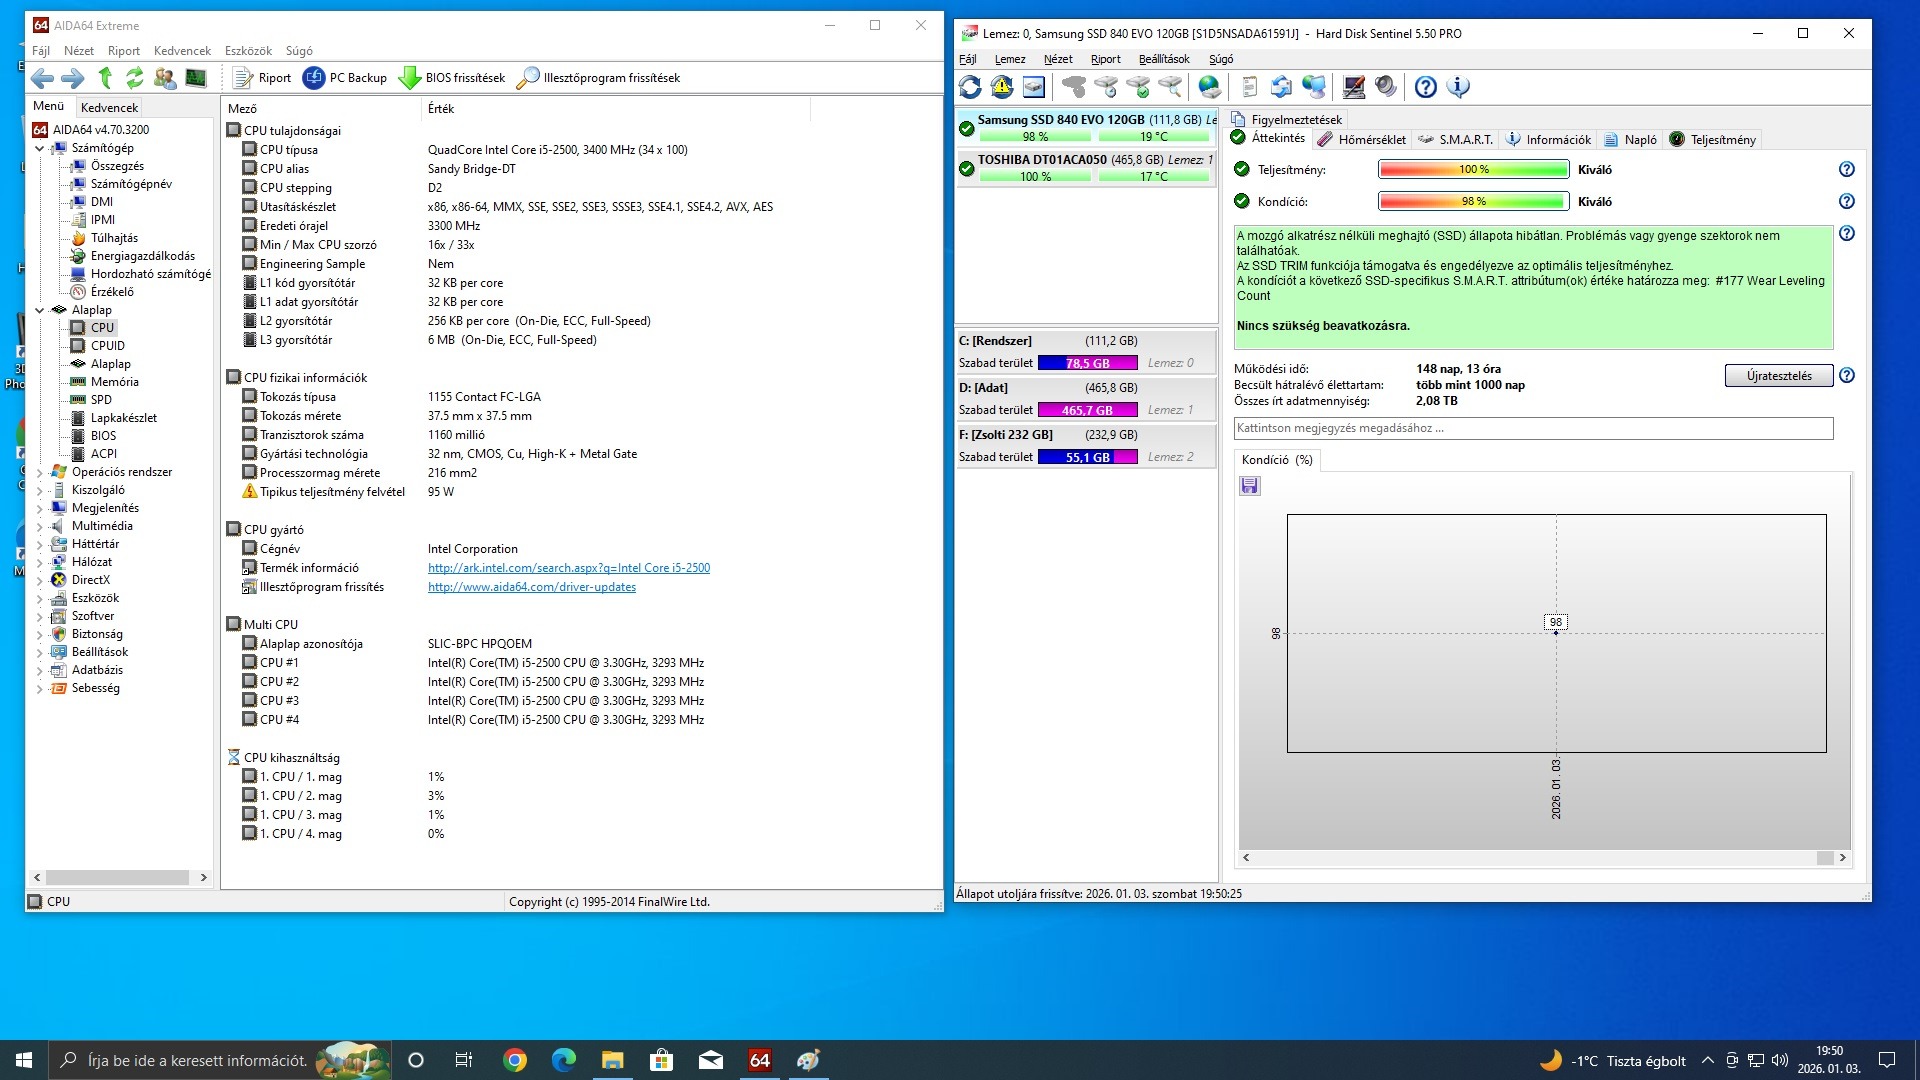Click the blue question mark Help icon

pyautogui.click(x=1425, y=88)
